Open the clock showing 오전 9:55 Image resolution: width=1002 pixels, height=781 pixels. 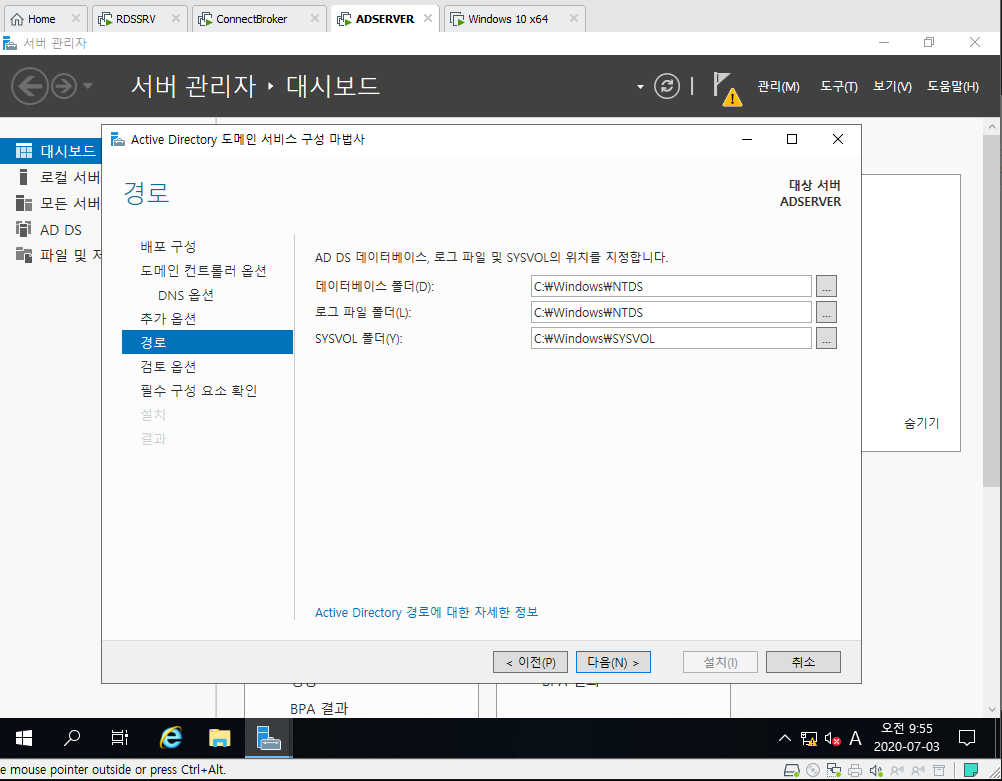point(906,738)
